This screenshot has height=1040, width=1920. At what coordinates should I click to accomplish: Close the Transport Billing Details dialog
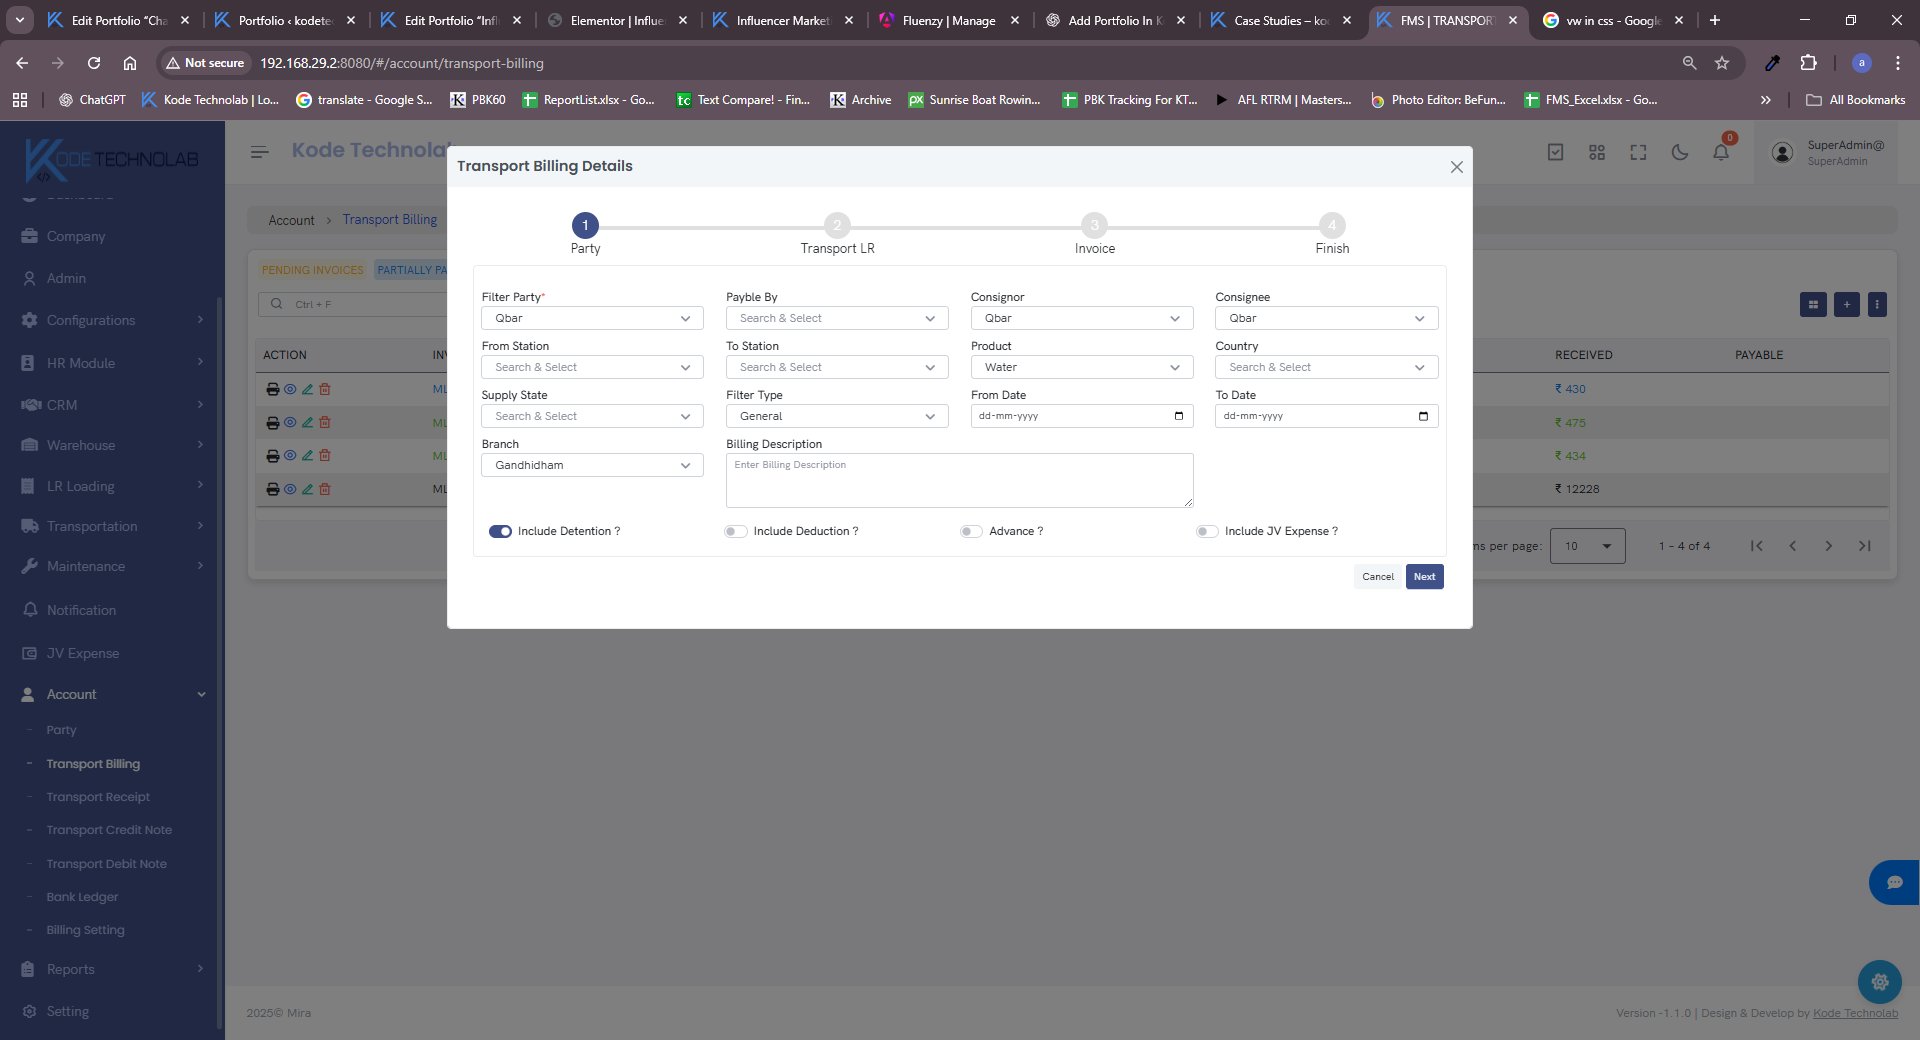(1456, 167)
